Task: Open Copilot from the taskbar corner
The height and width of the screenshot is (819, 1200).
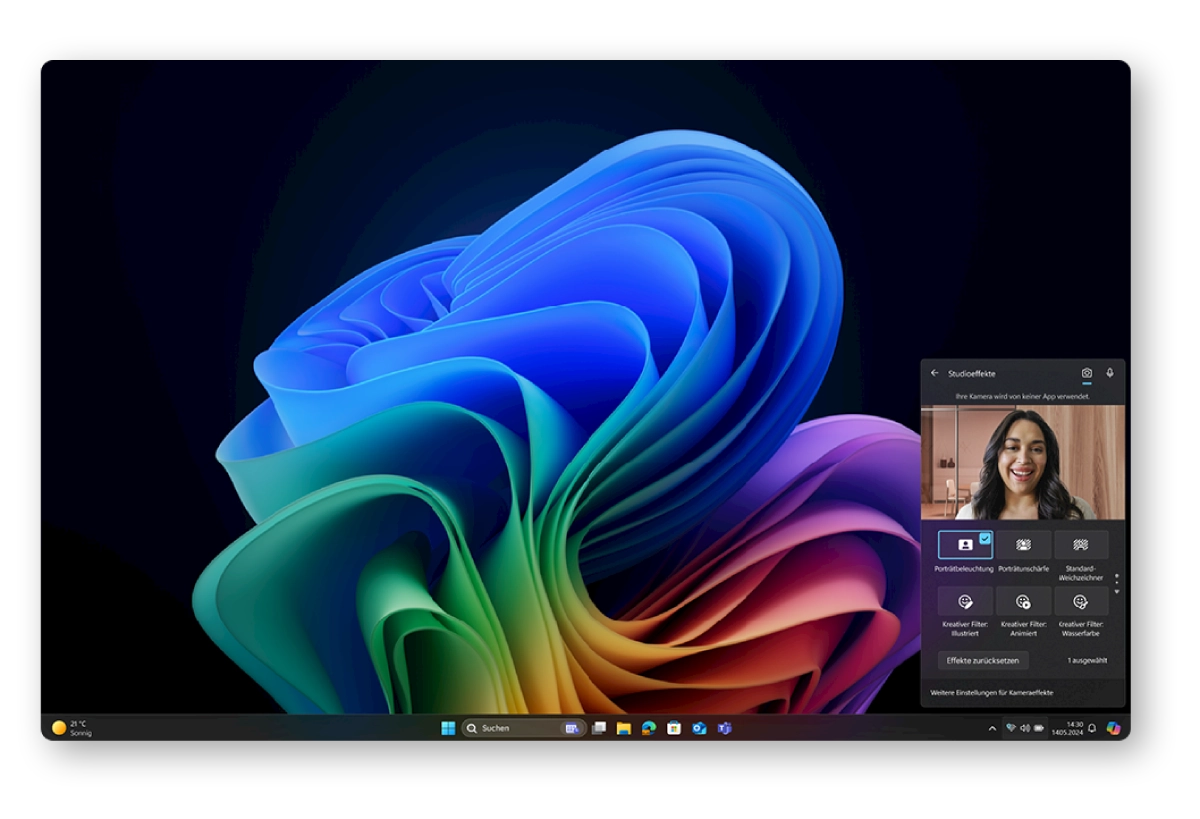Action: [x=1113, y=728]
